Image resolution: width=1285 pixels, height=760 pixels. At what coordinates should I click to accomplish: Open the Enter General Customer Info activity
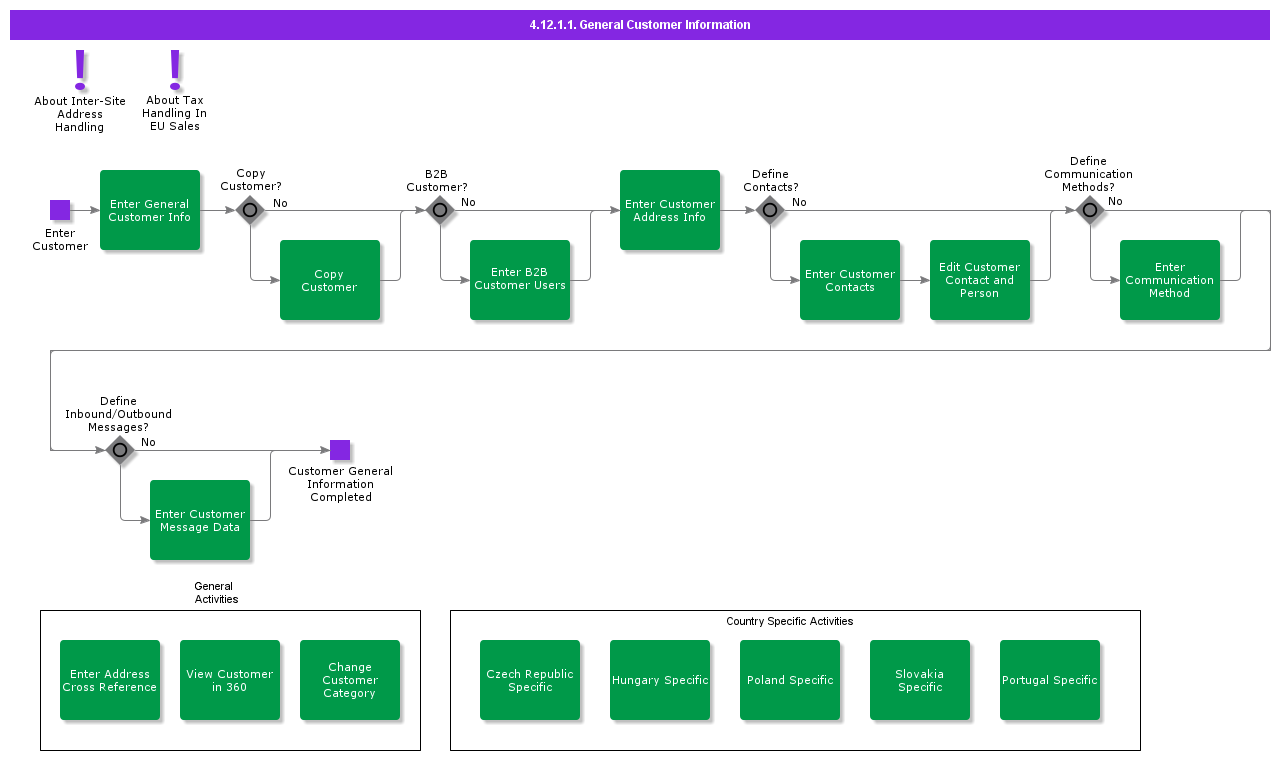point(150,210)
